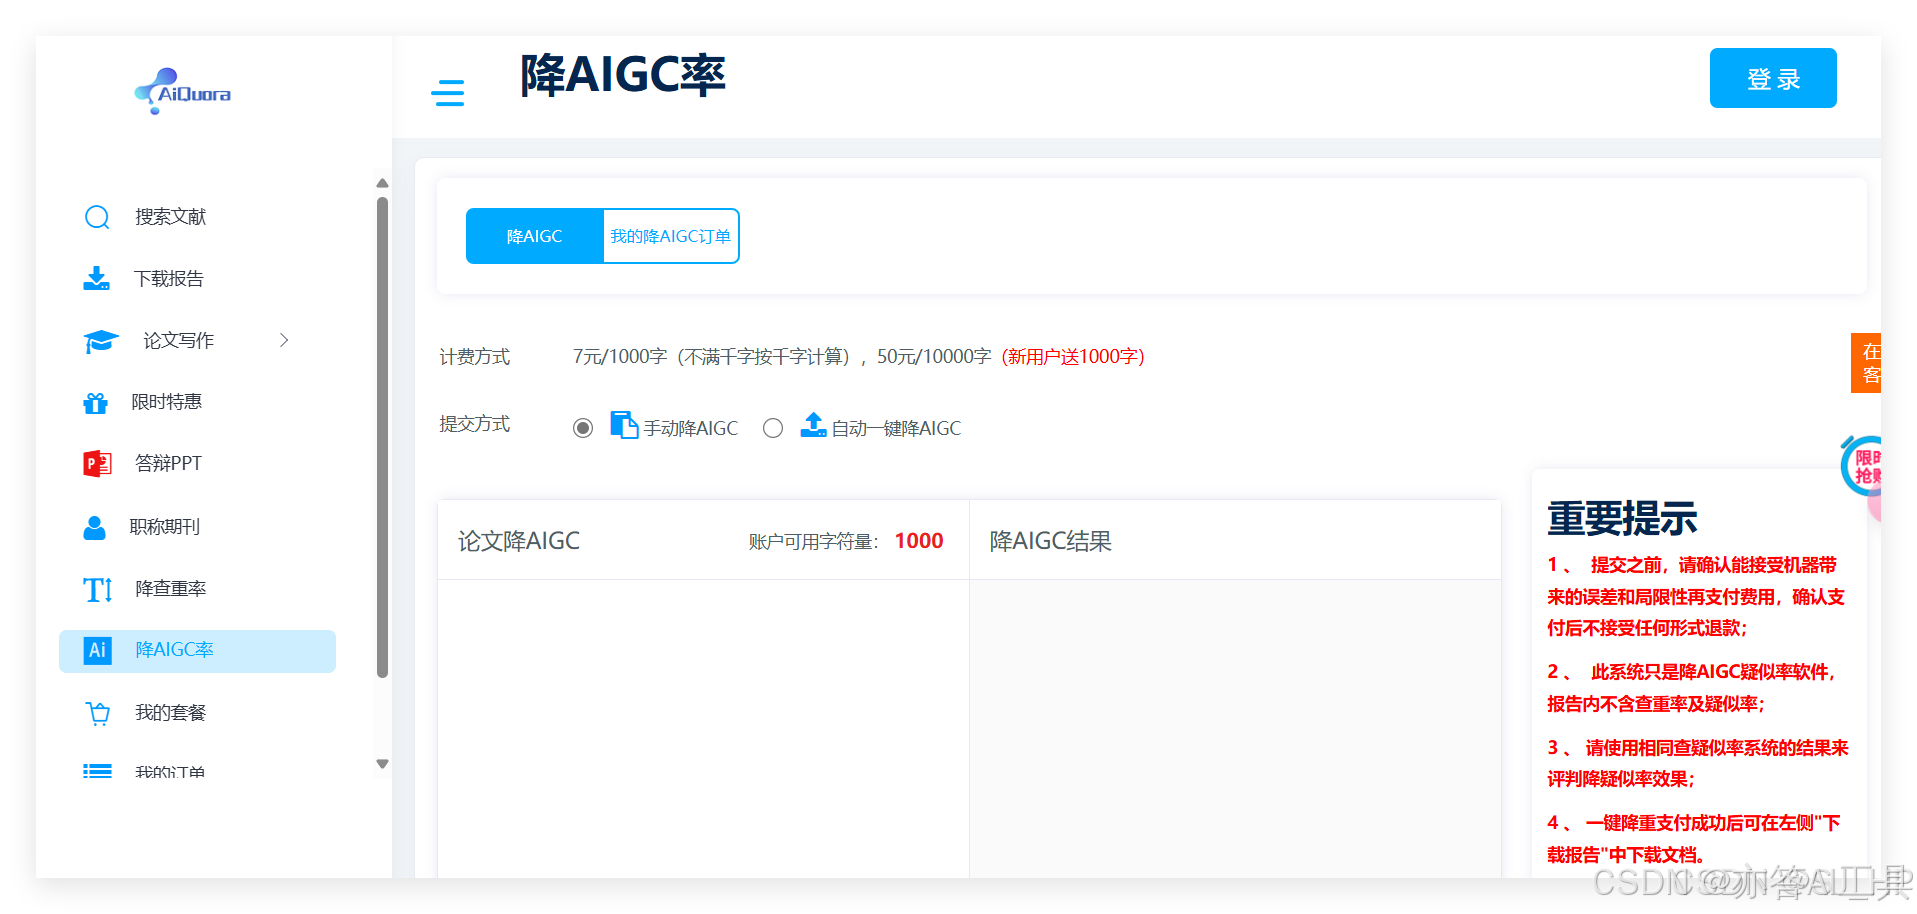Viewport: 1917px width, 914px height.
Task: Click the Ai icon for 降AIGC率
Action: pyautogui.click(x=96, y=650)
